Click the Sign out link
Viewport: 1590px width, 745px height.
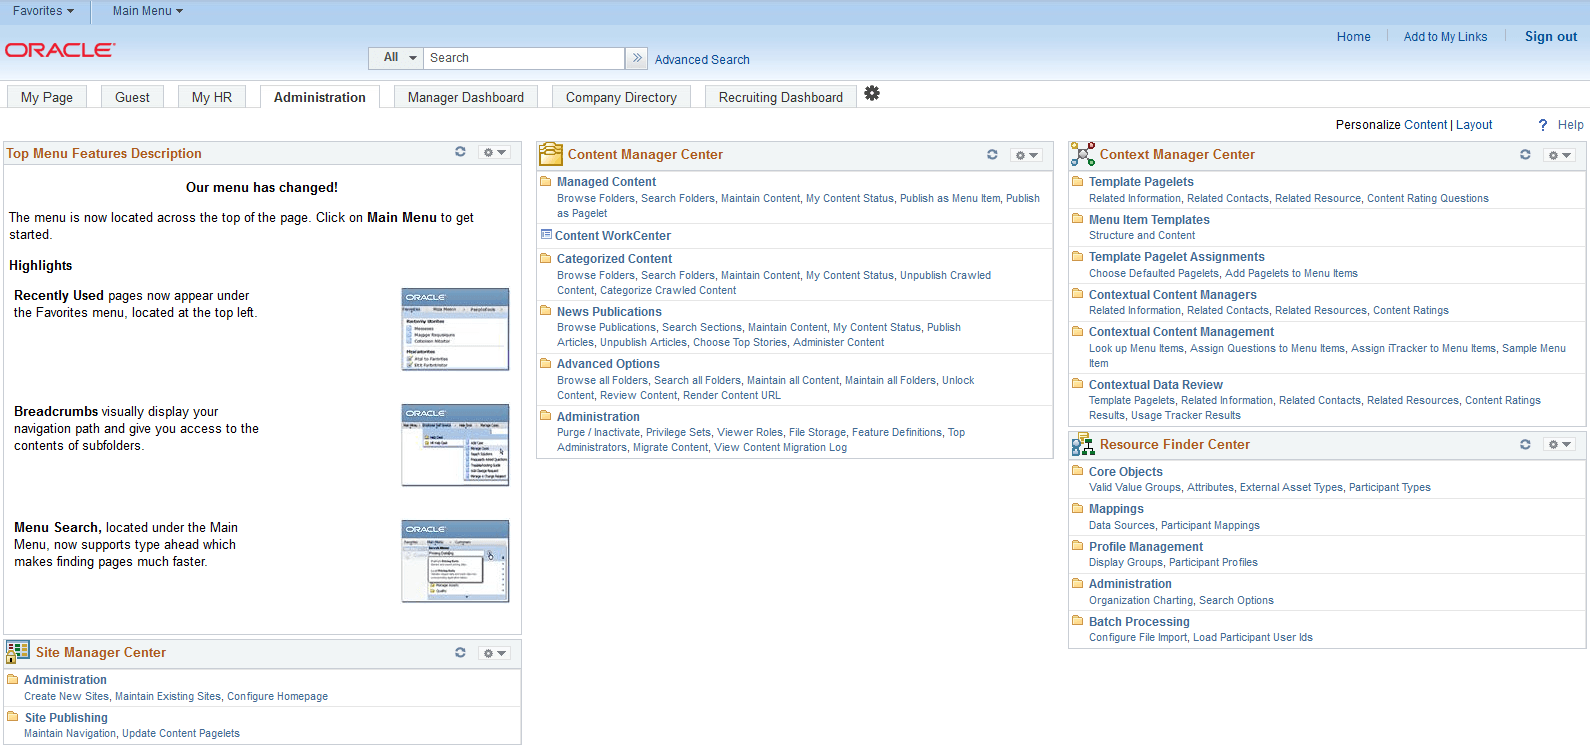click(x=1551, y=37)
